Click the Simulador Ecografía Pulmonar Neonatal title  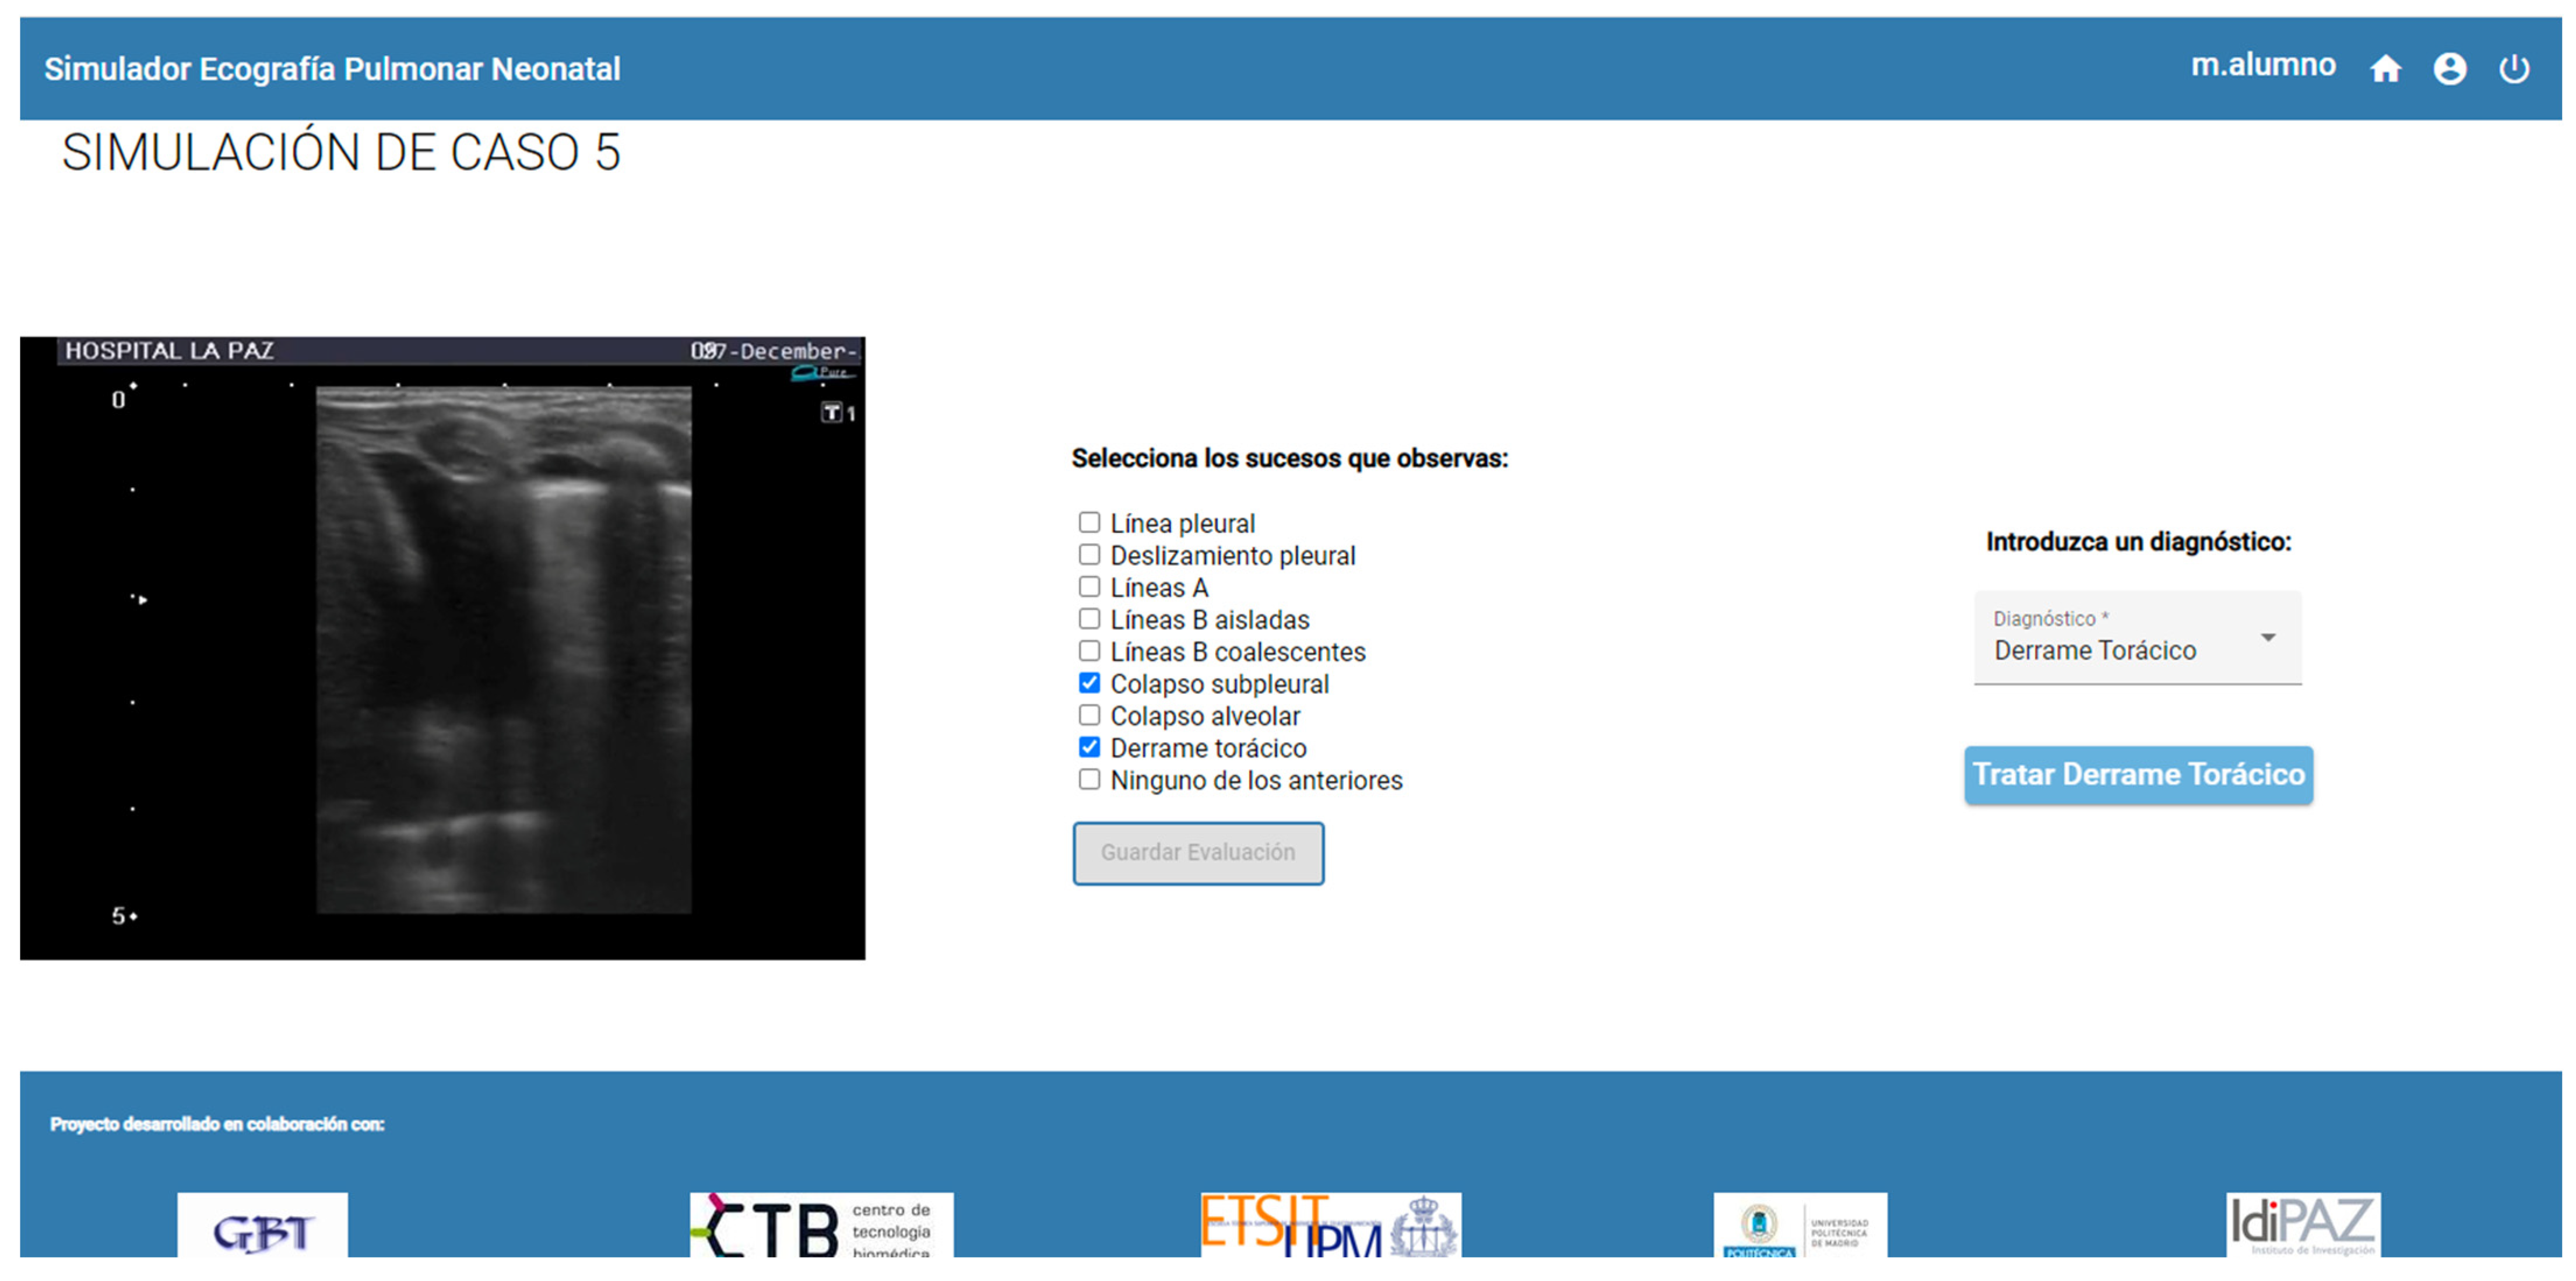[x=332, y=69]
